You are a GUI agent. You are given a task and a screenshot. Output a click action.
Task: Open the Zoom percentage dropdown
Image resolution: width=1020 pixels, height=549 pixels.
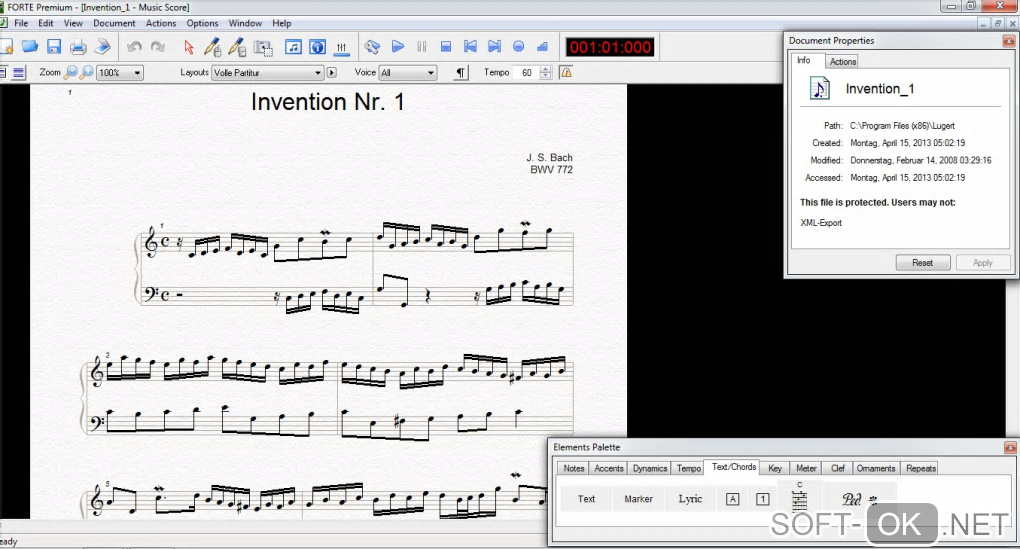(136, 73)
